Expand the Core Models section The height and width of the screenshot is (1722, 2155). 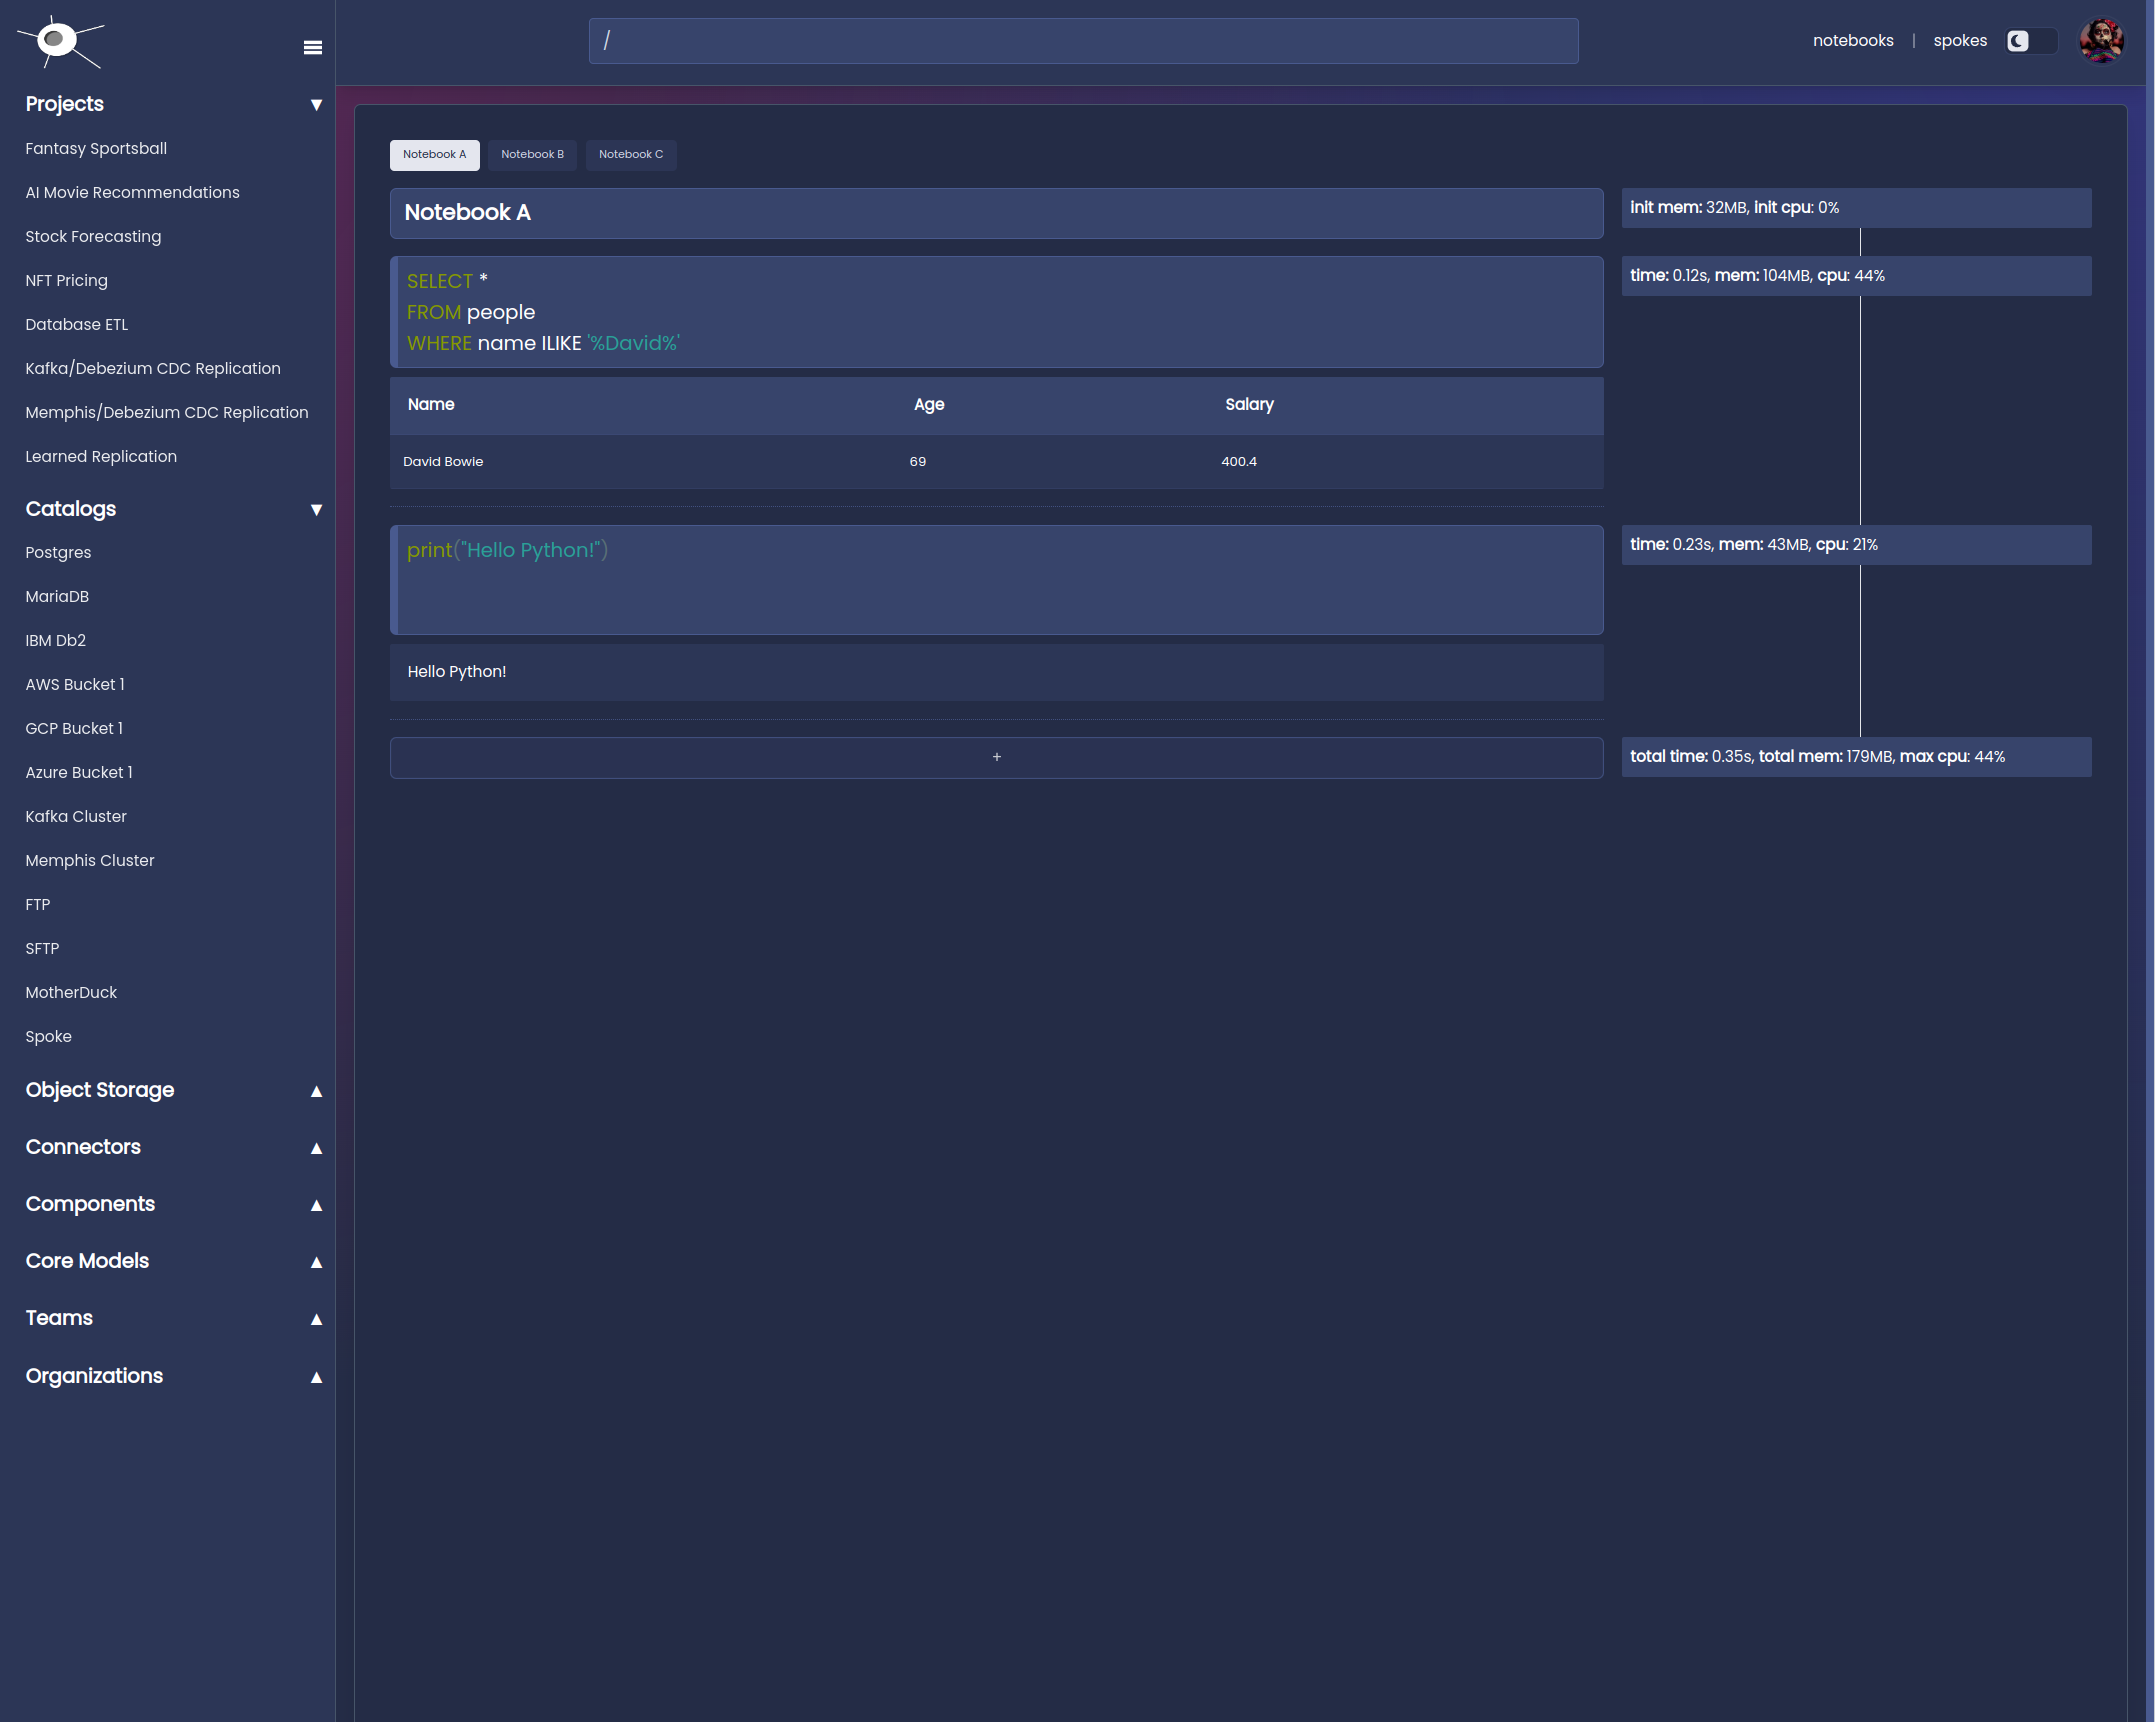tap(316, 1262)
